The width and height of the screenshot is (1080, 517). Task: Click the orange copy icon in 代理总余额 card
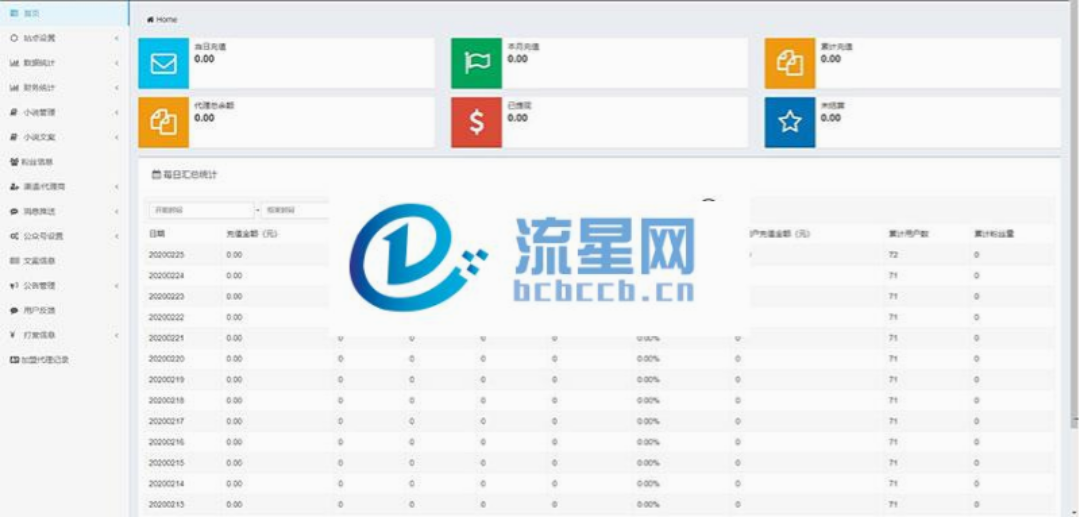click(163, 122)
